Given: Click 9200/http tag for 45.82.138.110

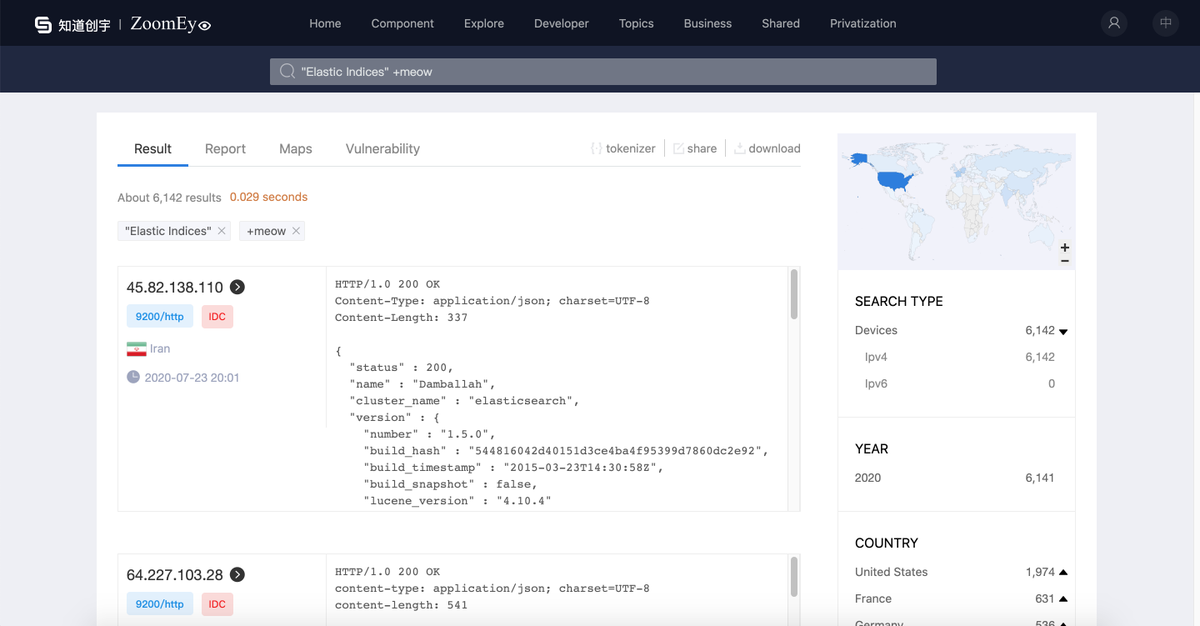Looking at the screenshot, I should 160,317.
